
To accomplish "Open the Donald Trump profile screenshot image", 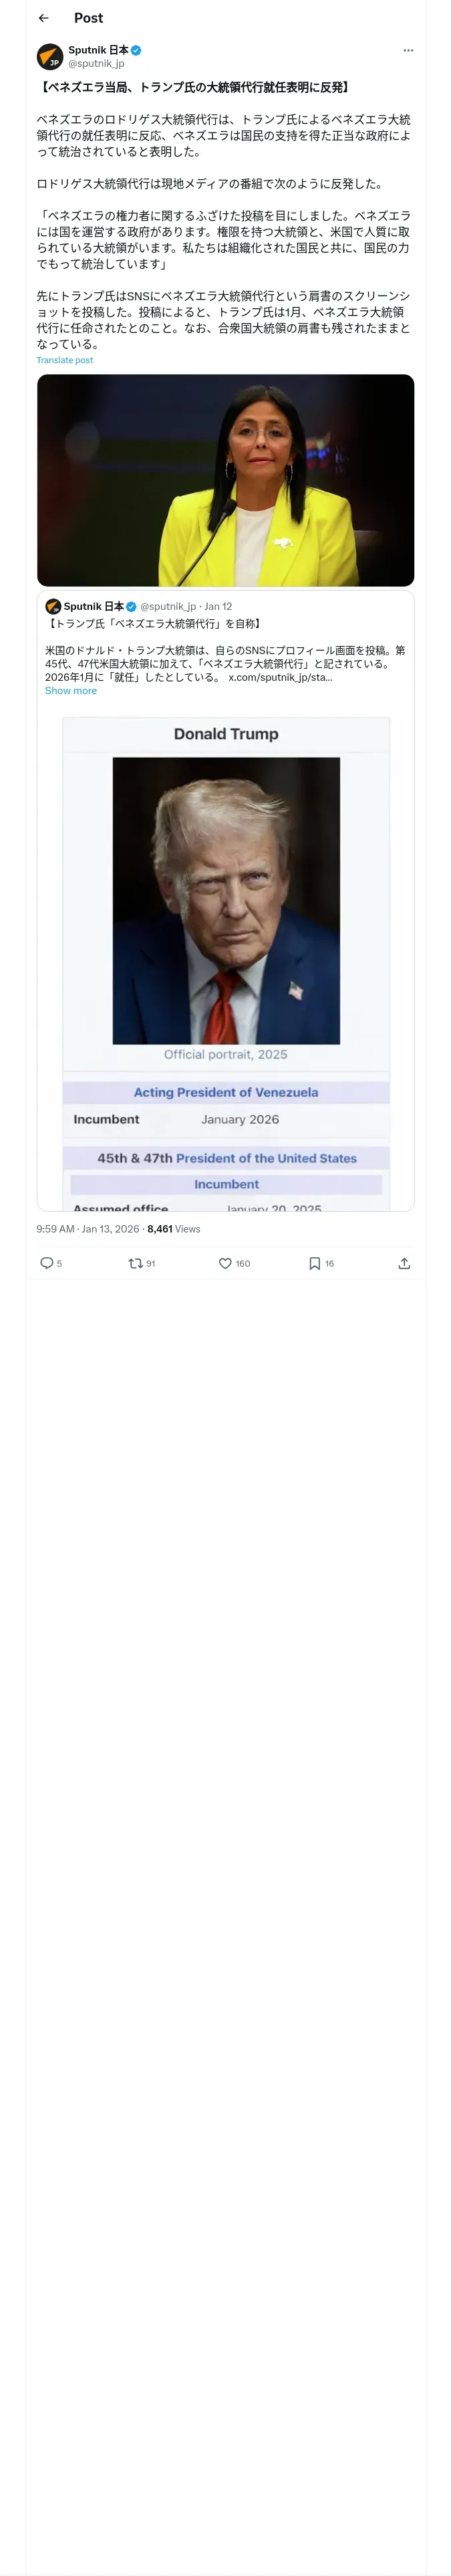I will pos(226,960).
